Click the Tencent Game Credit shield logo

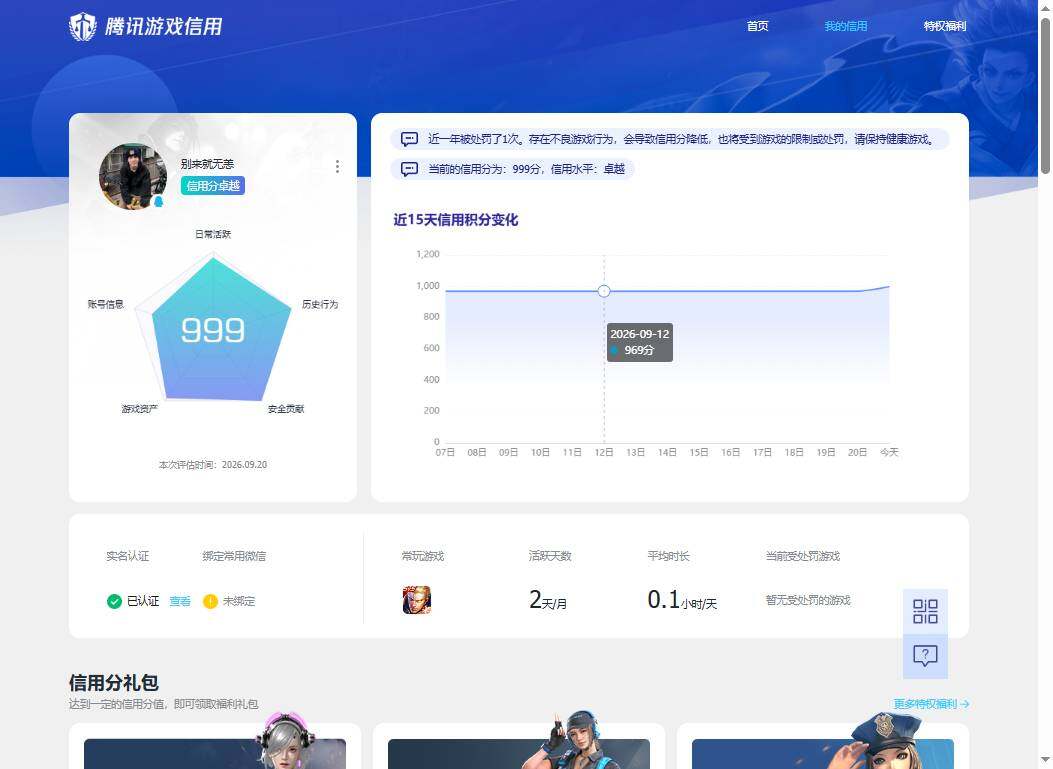83,27
